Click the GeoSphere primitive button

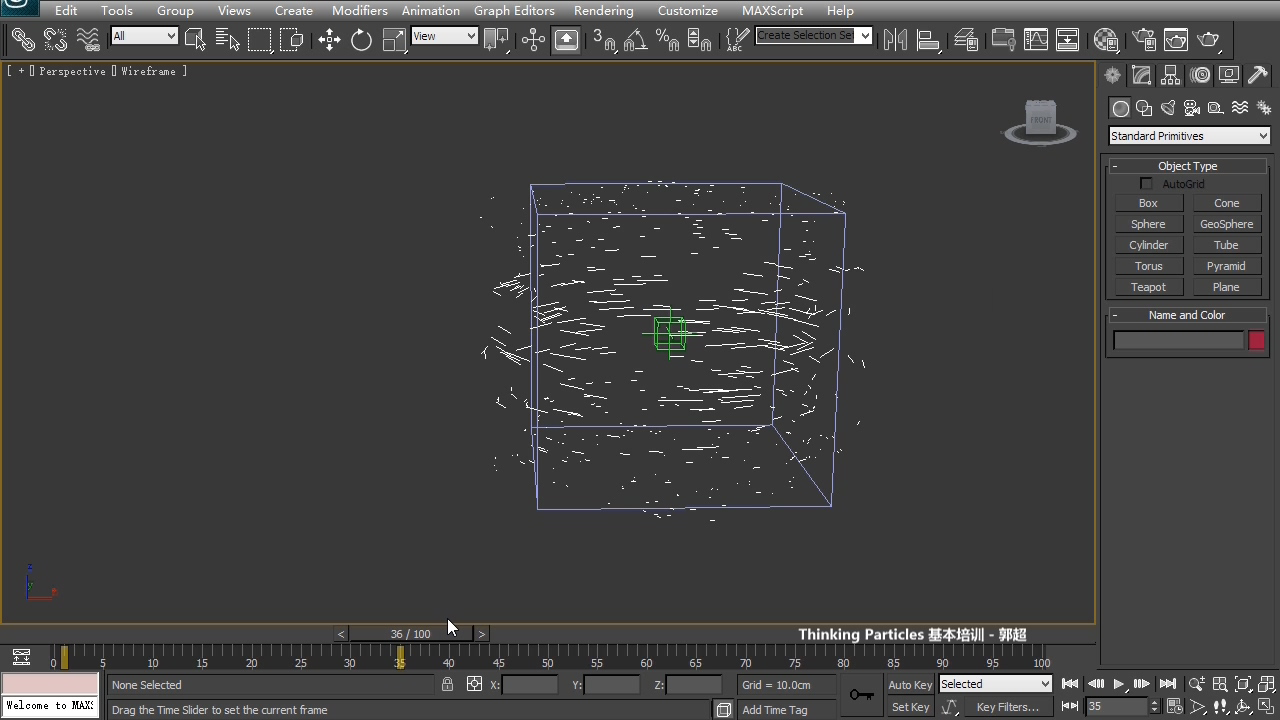[x=1226, y=224]
